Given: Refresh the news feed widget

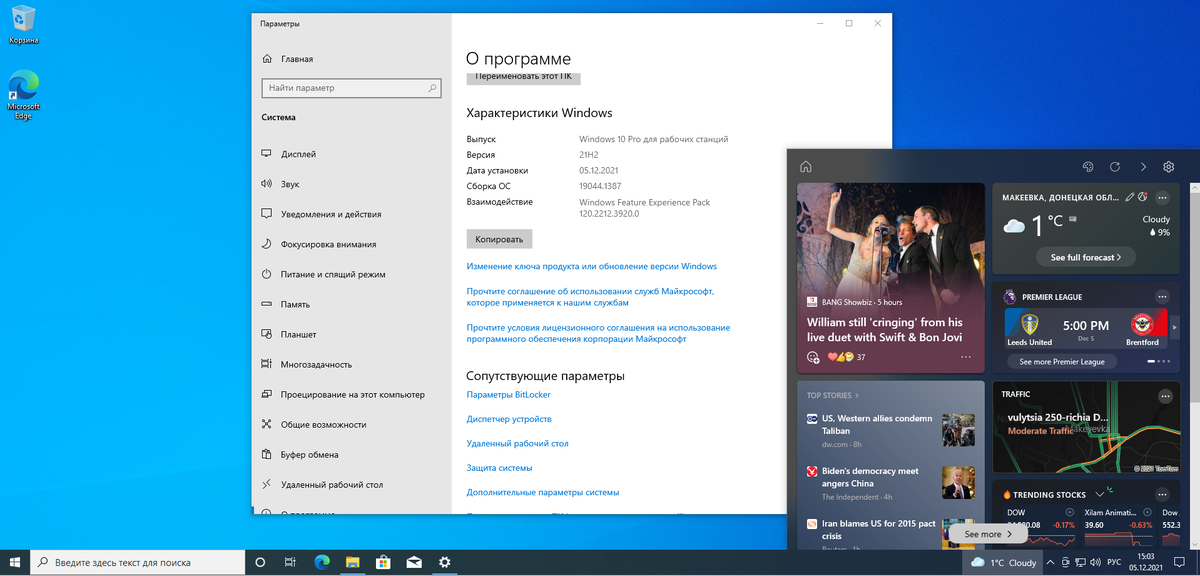Looking at the screenshot, I should click(1115, 167).
